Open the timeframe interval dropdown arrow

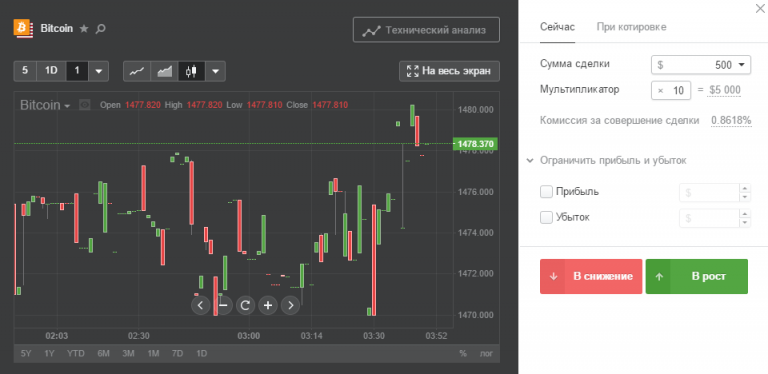coord(98,71)
